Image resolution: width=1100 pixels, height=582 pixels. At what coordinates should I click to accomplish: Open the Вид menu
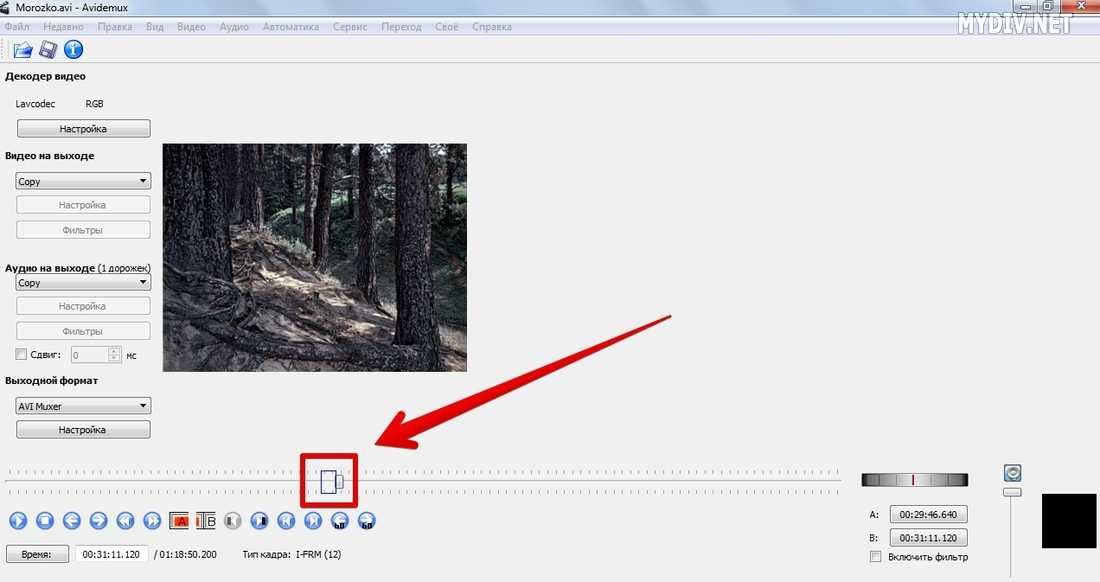click(x=154, y=27)
